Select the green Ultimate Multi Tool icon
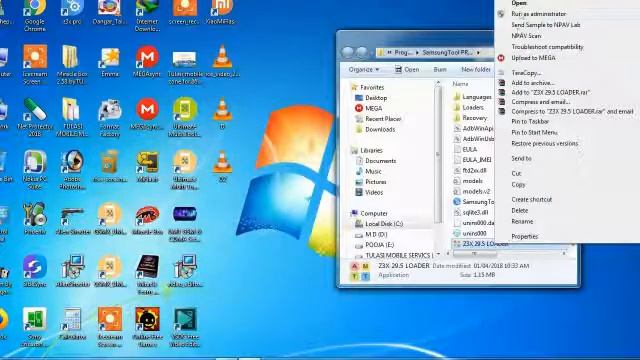640x360 pixels. pos(184,118)
